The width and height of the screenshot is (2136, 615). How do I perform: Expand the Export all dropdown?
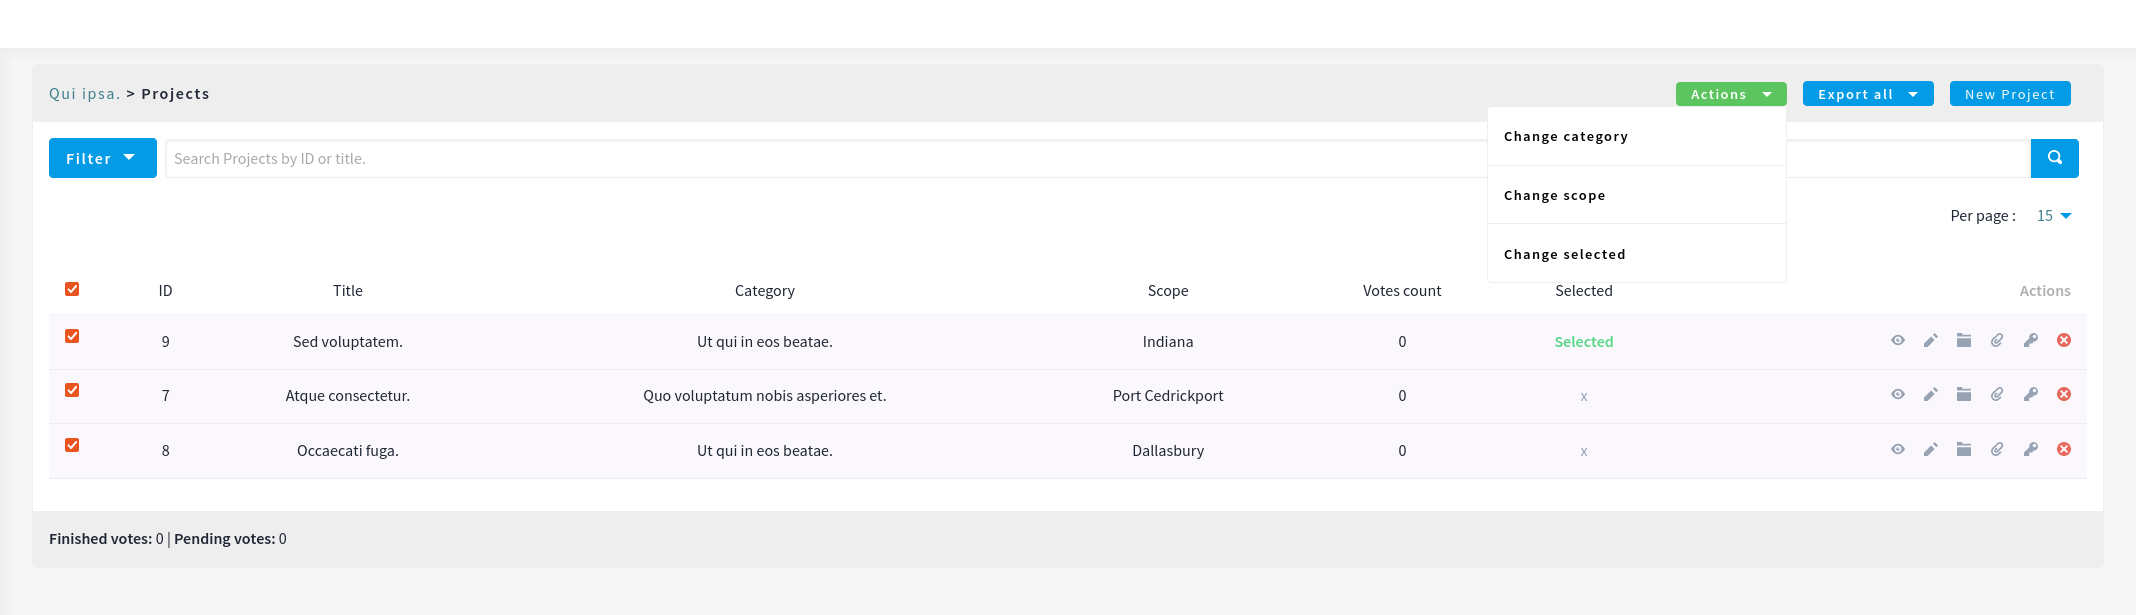tap(1867, 94)
